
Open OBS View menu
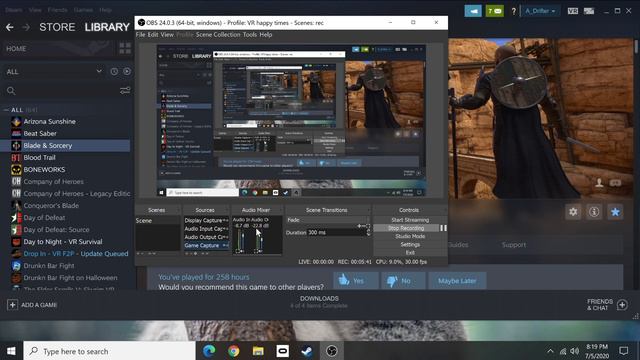pyautogui.click(x=167, y=35)
